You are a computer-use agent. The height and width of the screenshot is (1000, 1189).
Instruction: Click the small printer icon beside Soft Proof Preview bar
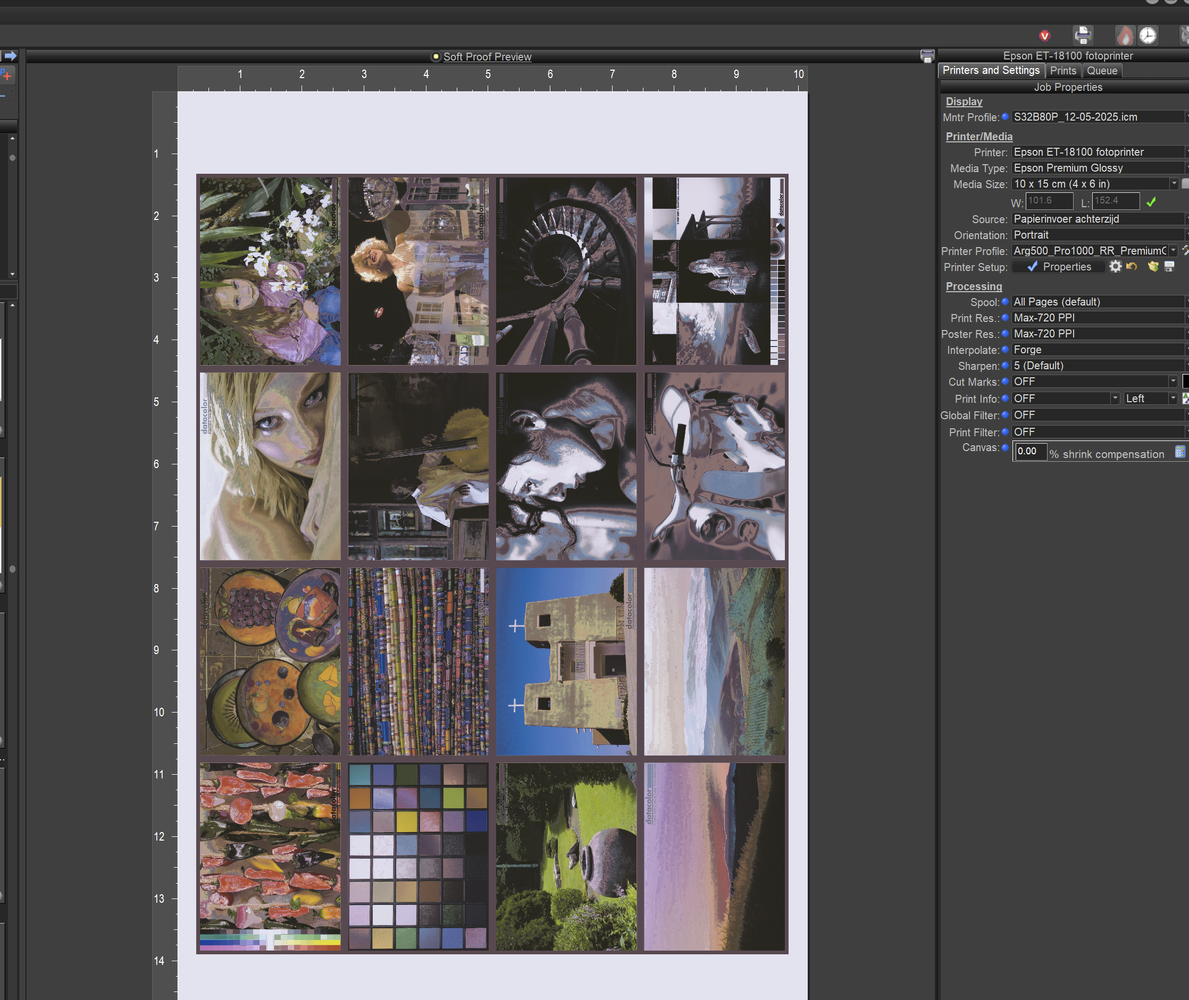coord(927,56)
